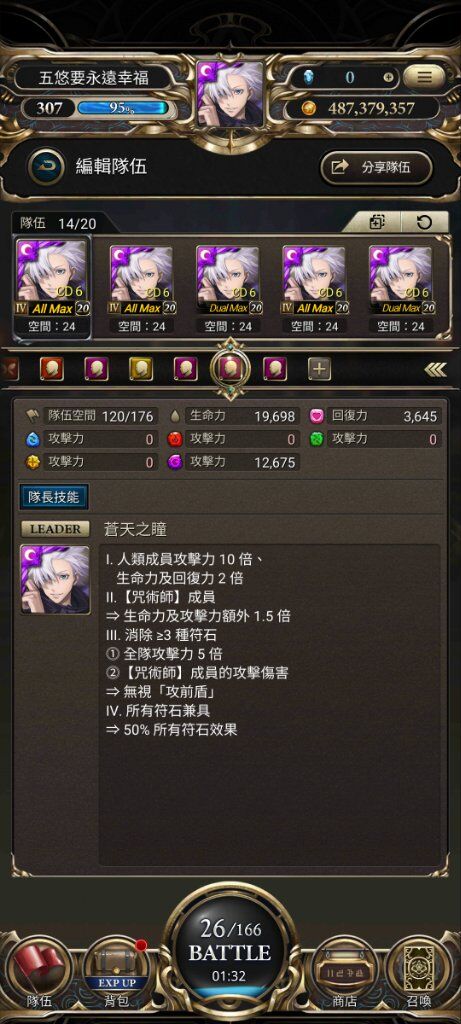Tap the central BATTLE button

[230, 950]
